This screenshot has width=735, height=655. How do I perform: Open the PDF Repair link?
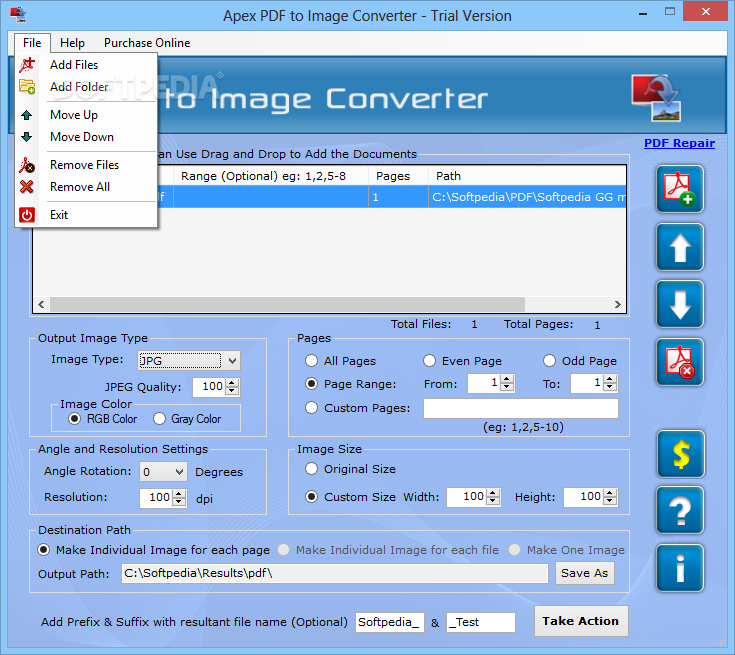(x=679, y=143)
